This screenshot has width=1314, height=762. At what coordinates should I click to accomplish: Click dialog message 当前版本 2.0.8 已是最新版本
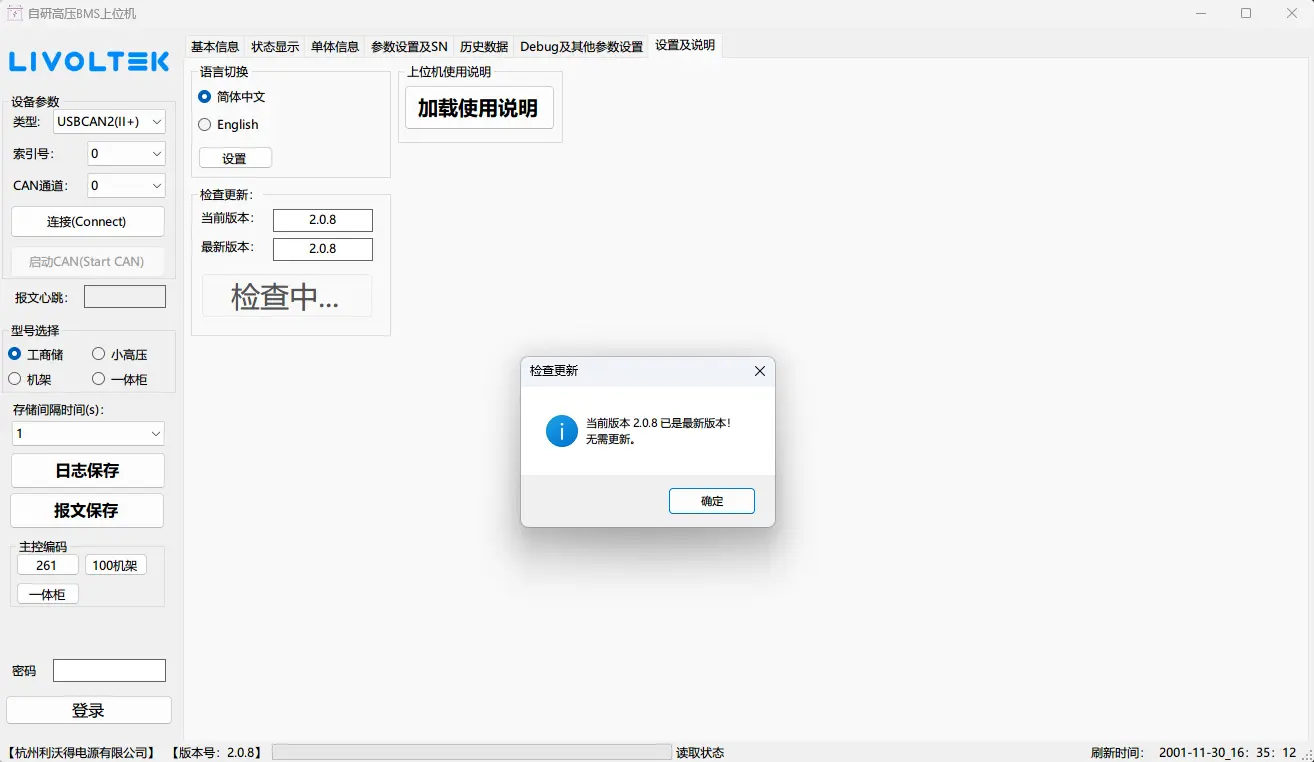click(x=658, y=424)
